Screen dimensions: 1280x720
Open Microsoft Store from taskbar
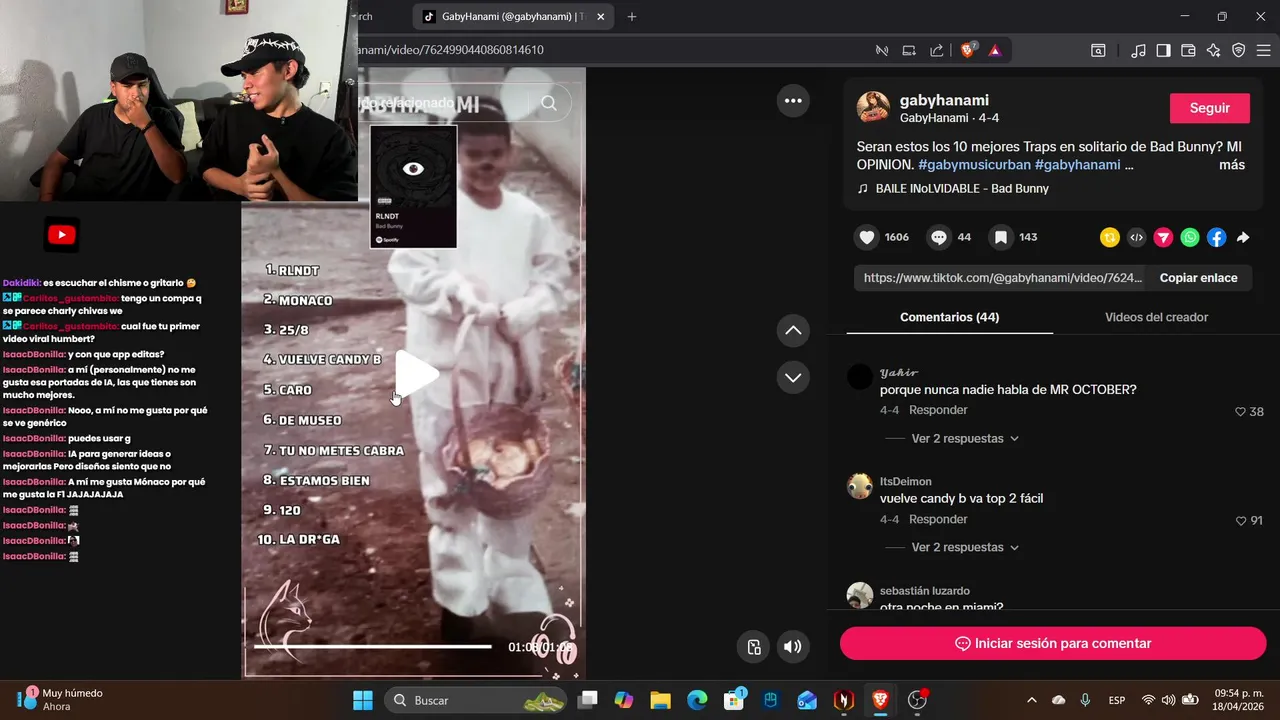(x=733, y=700)
